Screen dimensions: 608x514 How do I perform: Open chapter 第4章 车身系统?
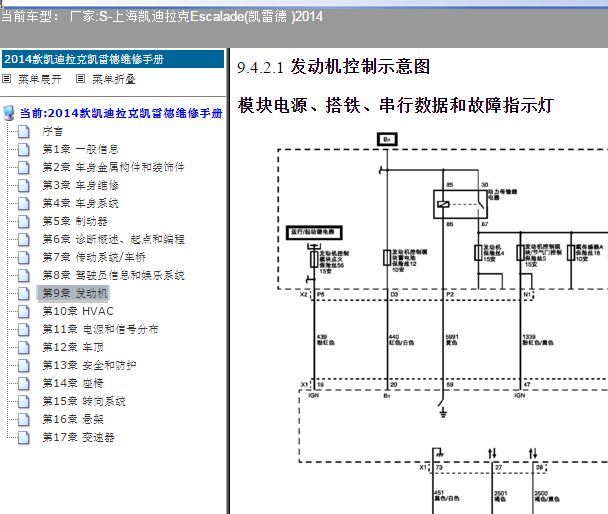[80, 204]
